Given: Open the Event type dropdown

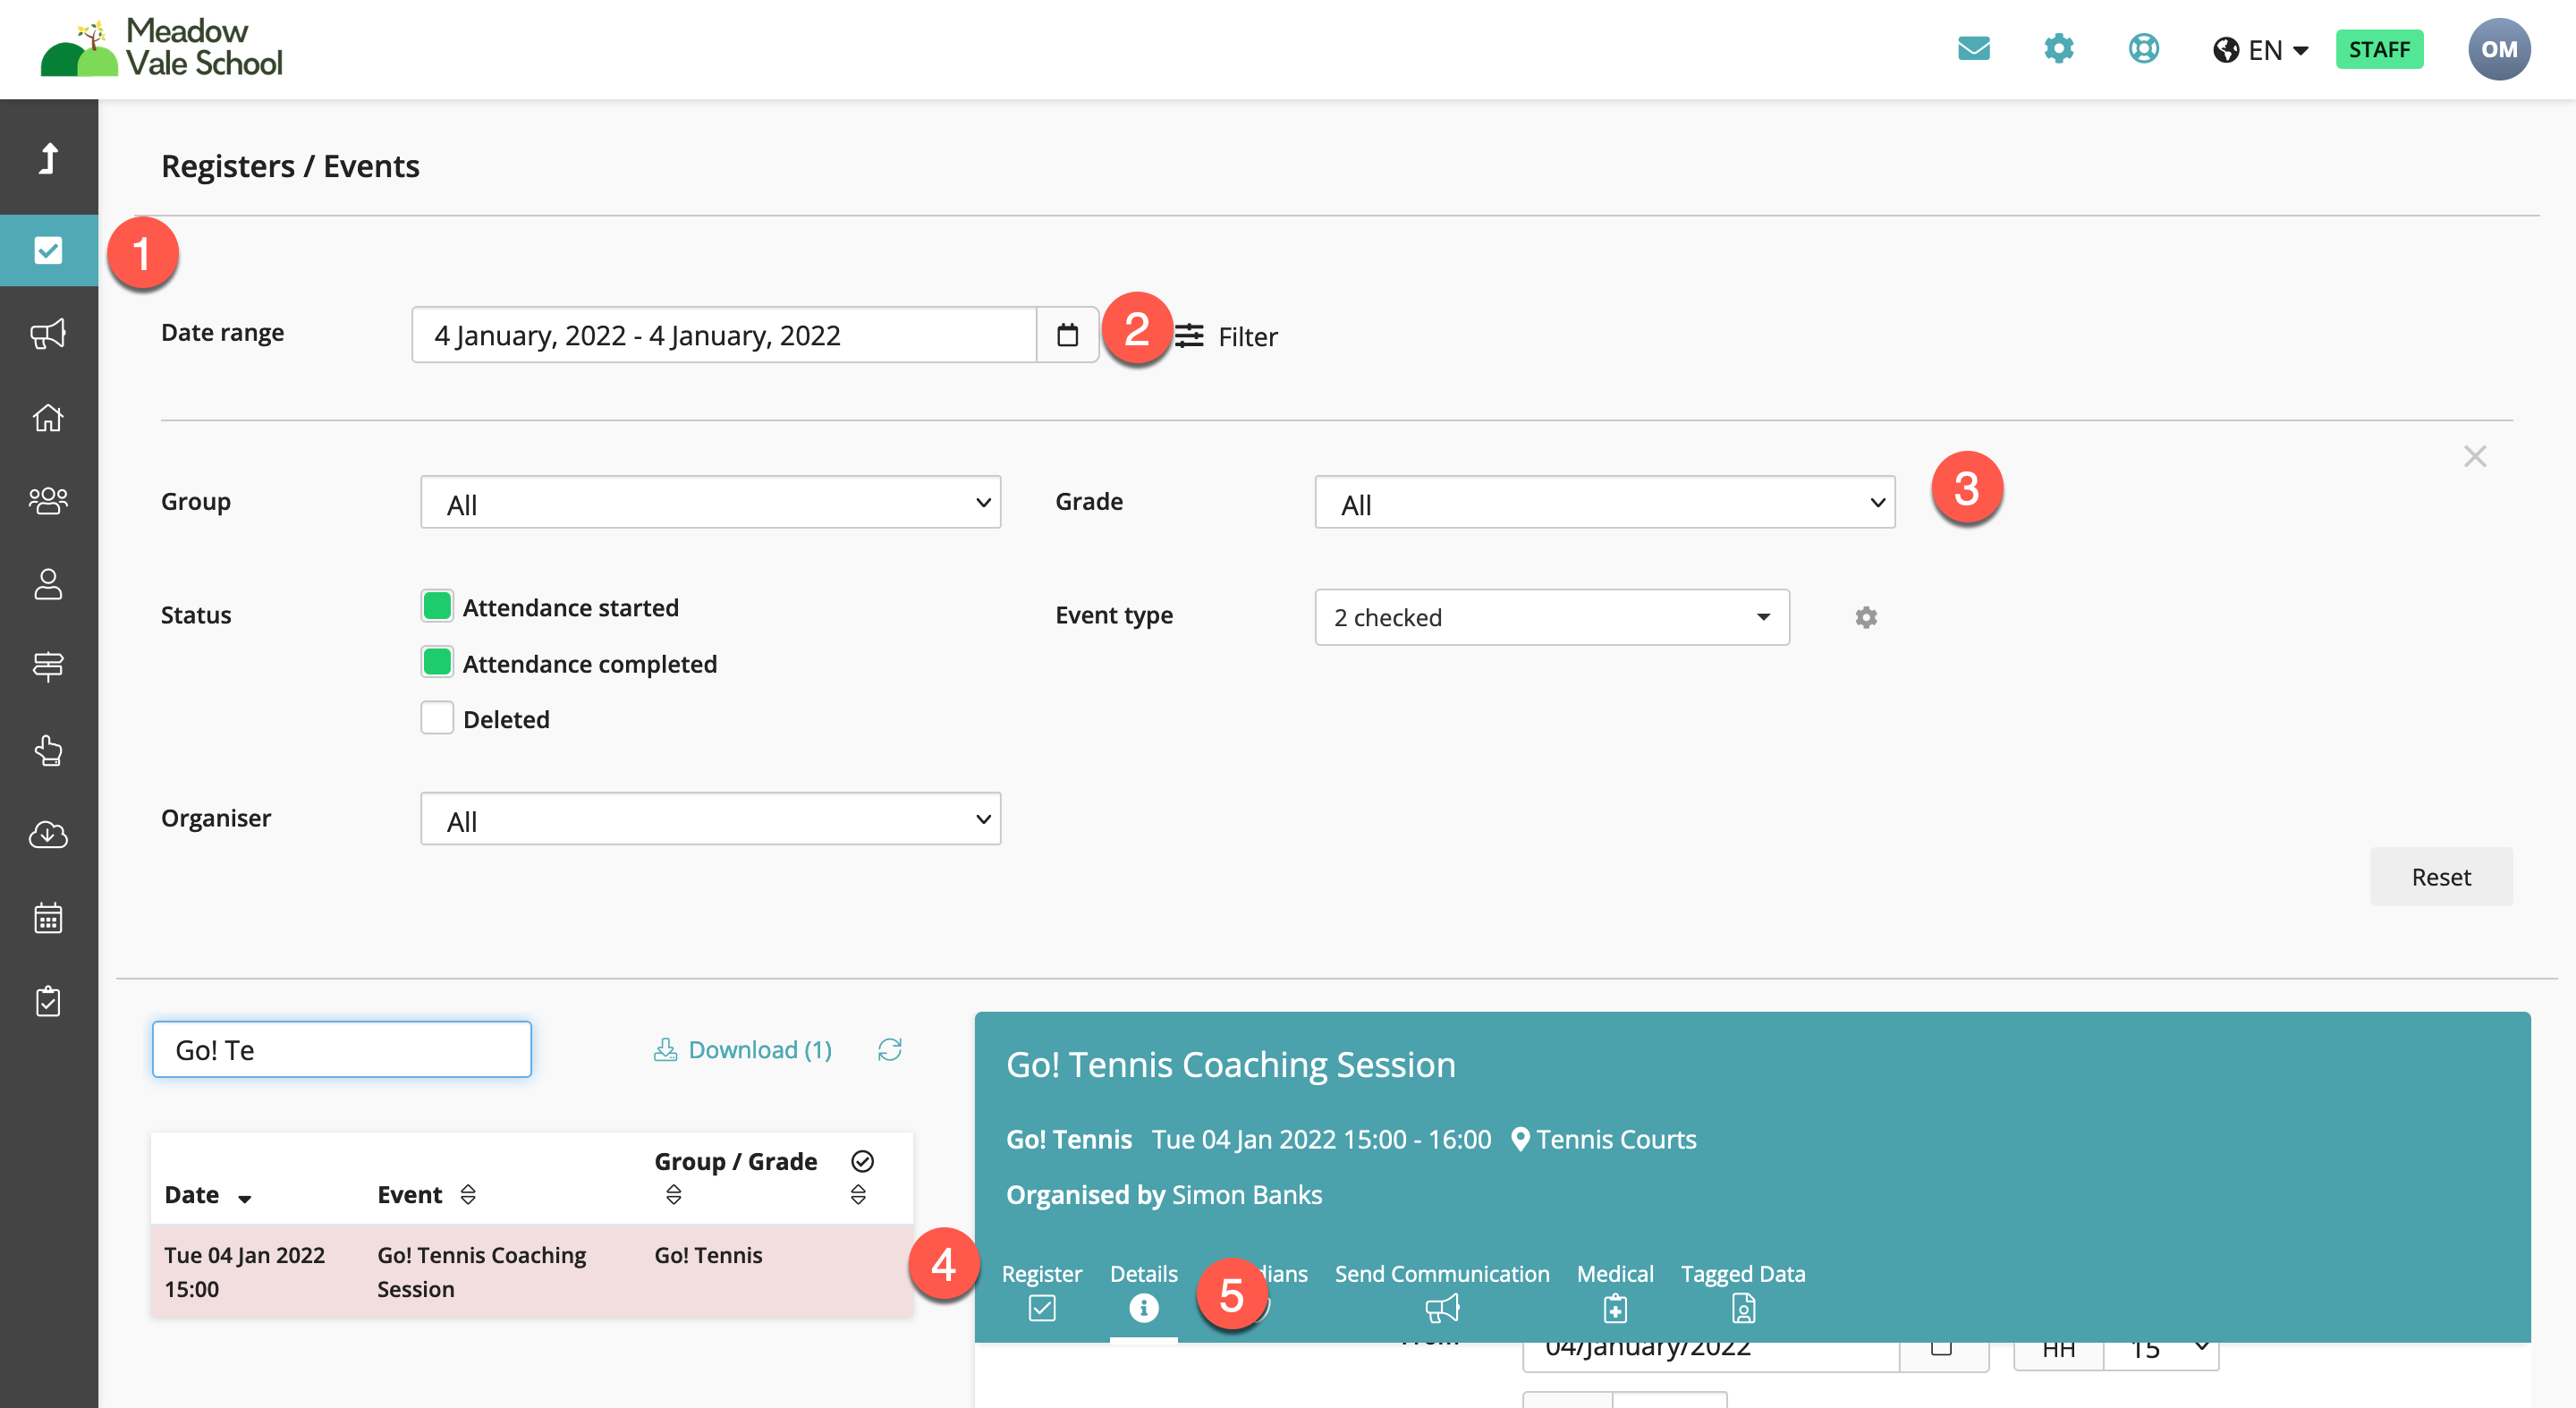Looking at the screenshot, I should [1551, 618].
